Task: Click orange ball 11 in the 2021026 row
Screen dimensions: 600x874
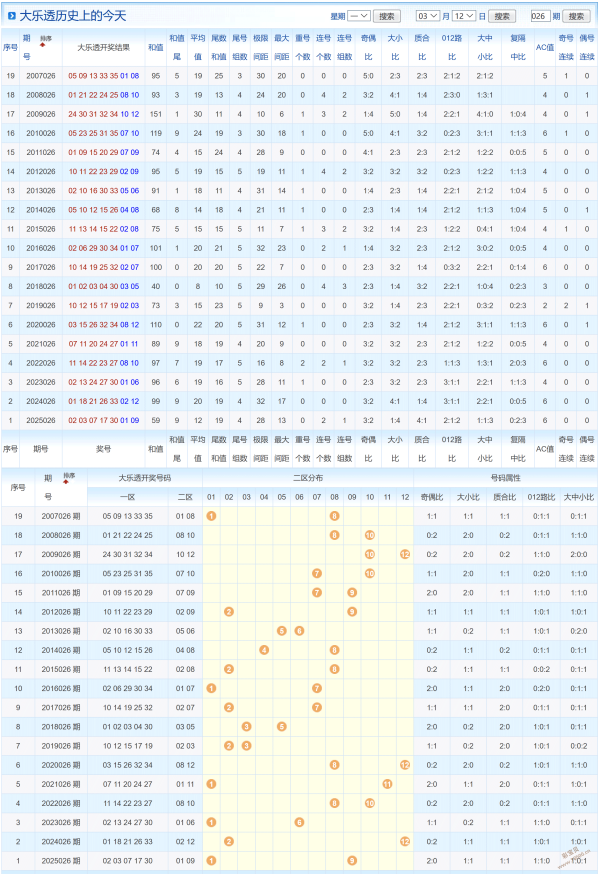Action: pos(386,783)
